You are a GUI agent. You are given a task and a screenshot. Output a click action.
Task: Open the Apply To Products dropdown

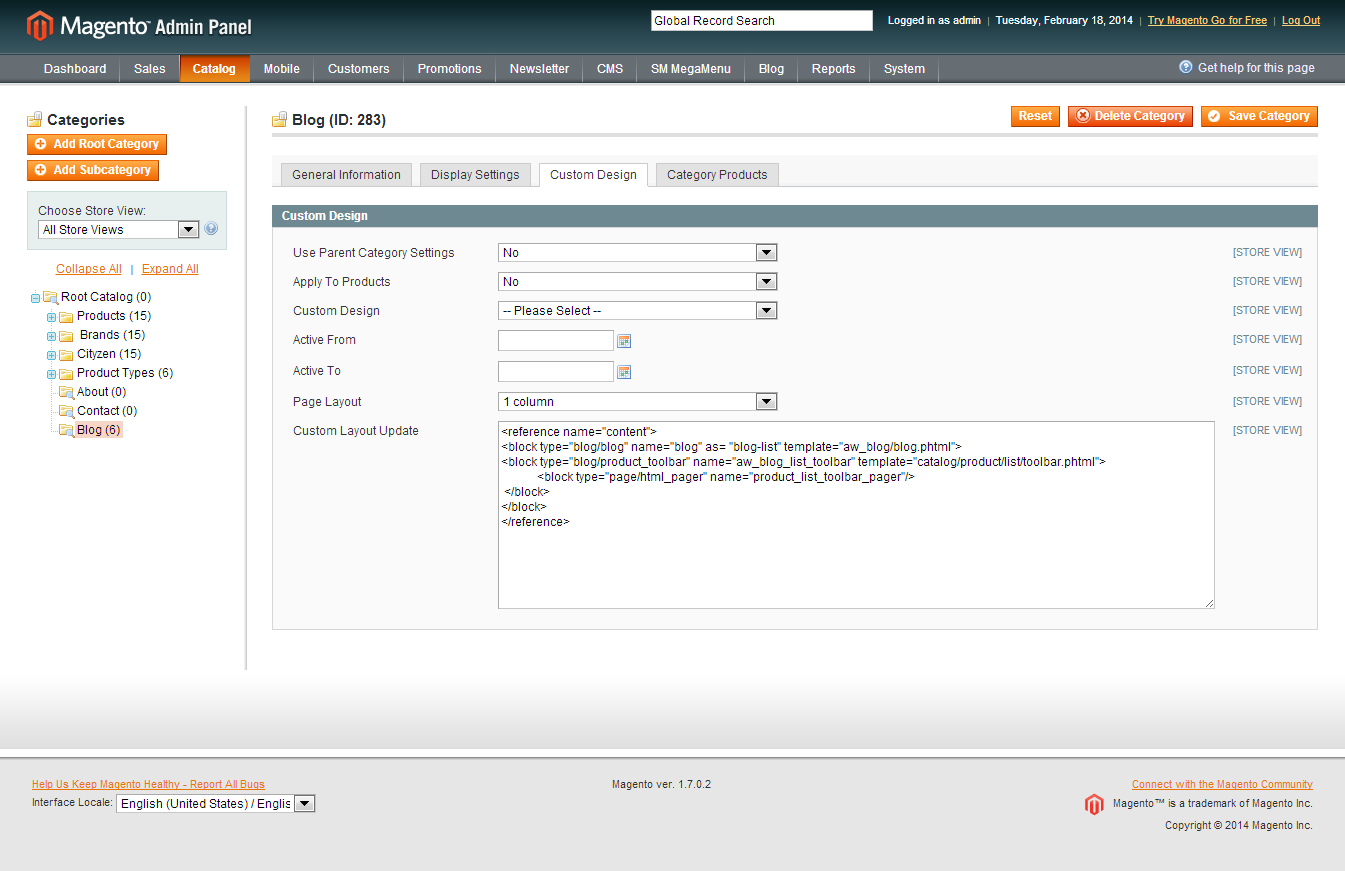(637, 282)
